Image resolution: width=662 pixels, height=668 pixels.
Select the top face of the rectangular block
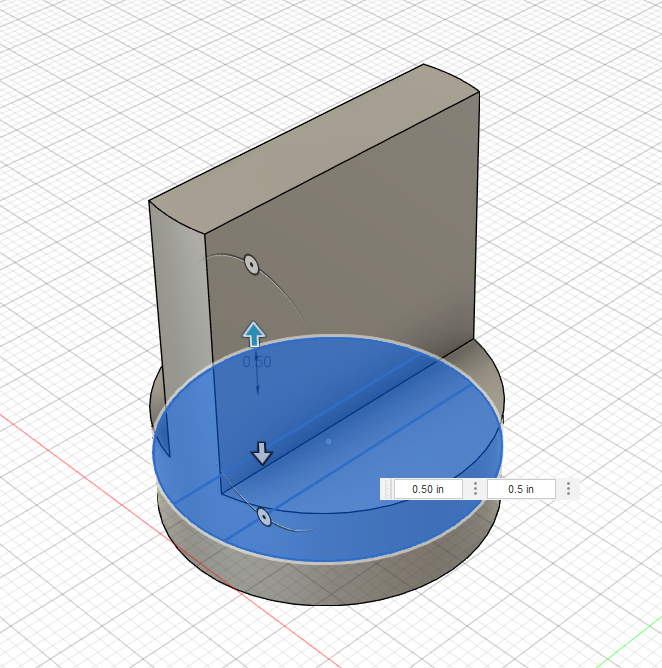315,149
